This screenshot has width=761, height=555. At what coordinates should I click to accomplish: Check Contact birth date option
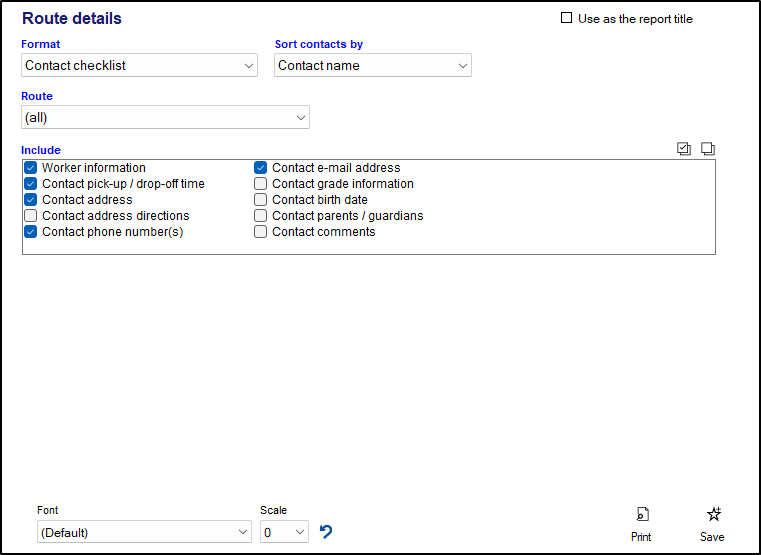(x=261, y=200)
